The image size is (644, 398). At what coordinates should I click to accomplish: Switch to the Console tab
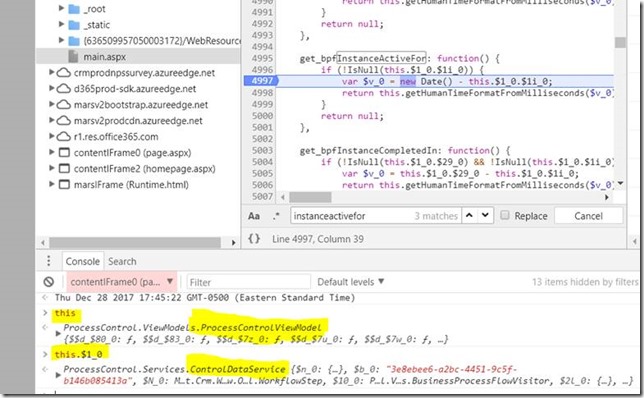(x=83, y=261)
